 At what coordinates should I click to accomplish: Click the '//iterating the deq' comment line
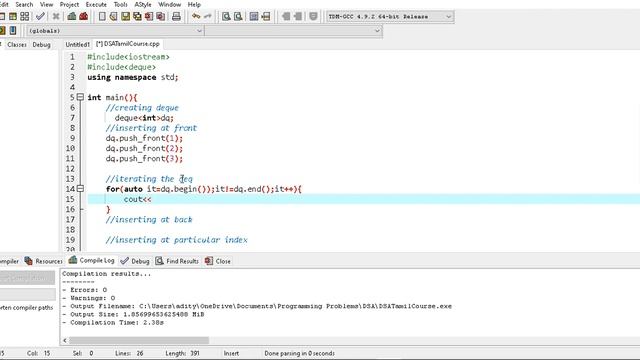click(149, 179)
